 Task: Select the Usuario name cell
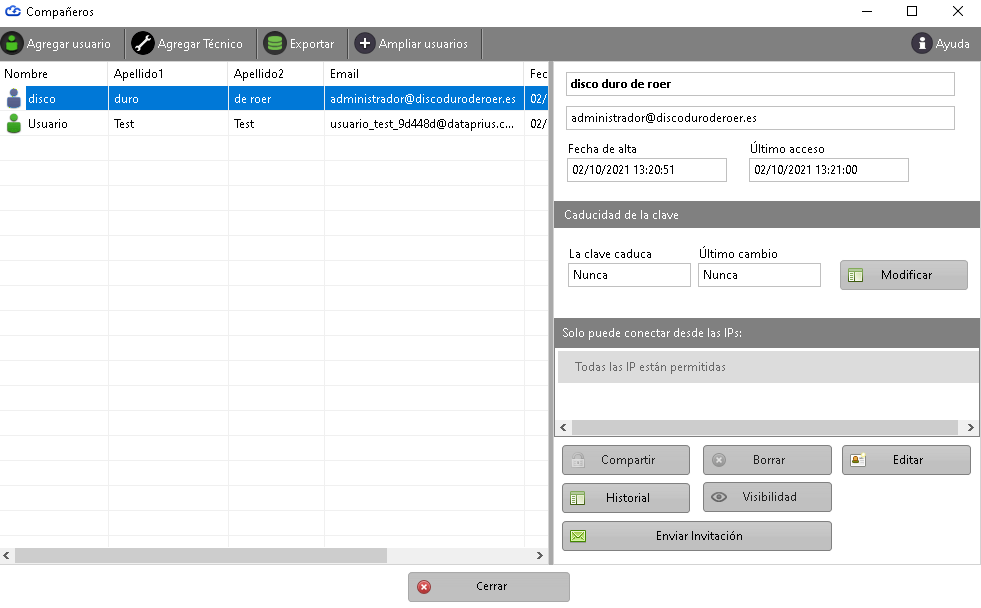(x=66, y=124)
